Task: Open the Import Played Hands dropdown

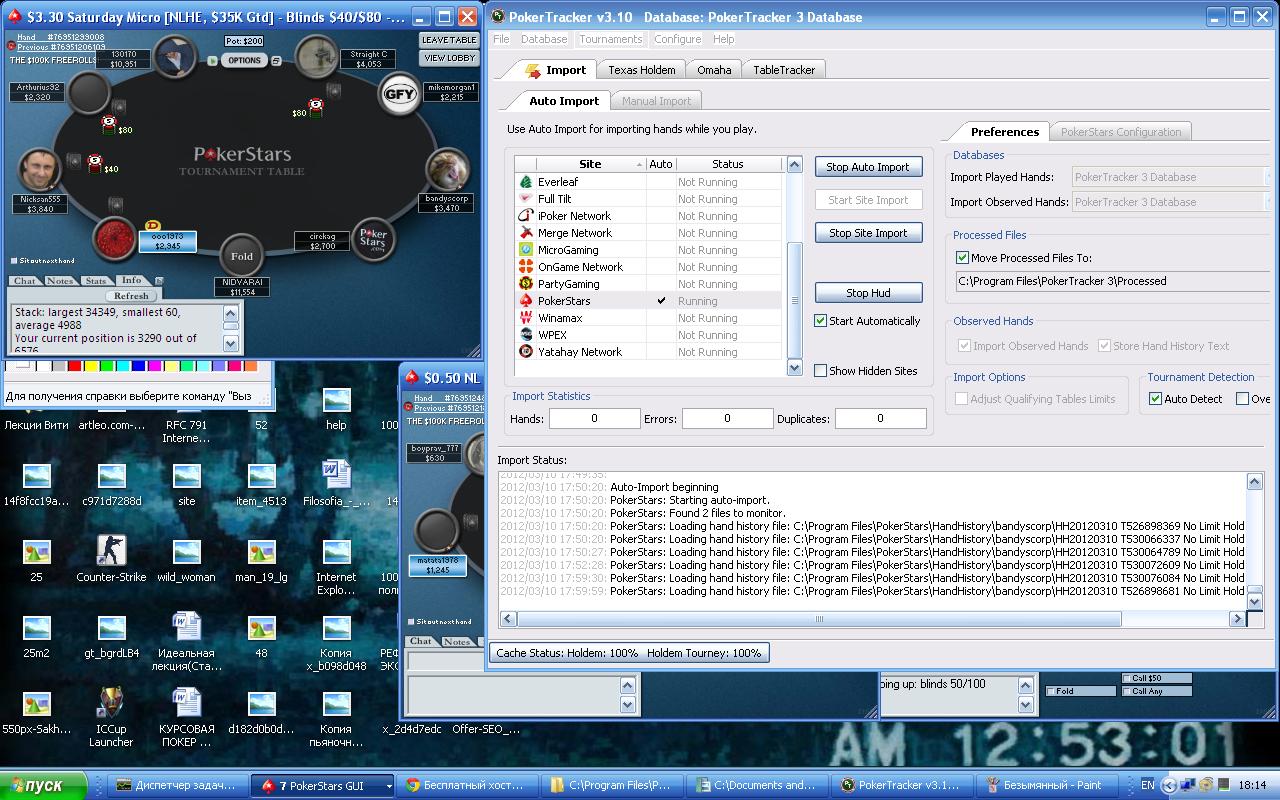Action: [x=1170, y=177]
